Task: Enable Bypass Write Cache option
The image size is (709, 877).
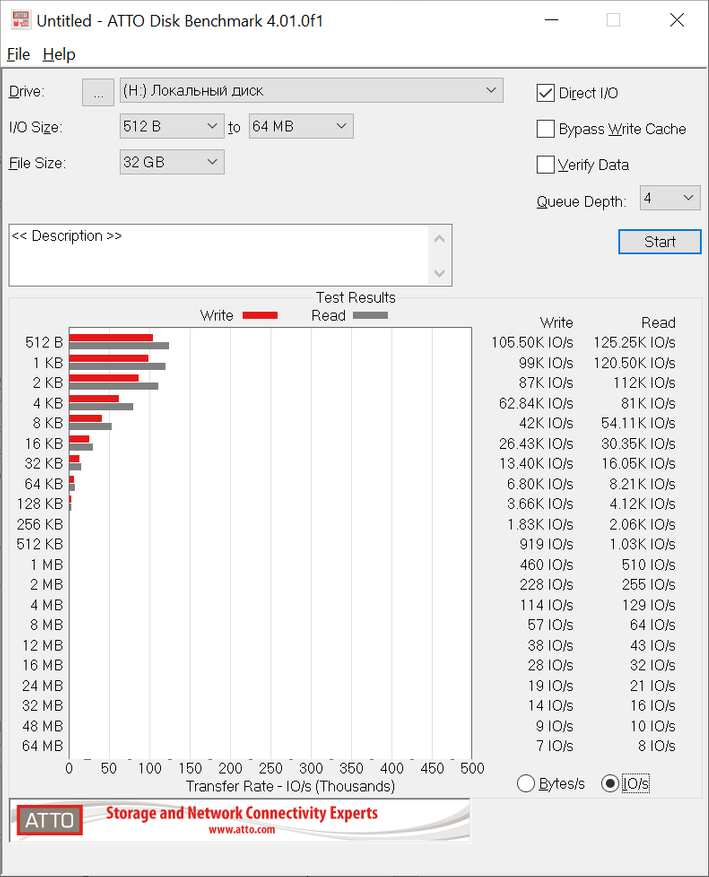Action: coord(546,129)
